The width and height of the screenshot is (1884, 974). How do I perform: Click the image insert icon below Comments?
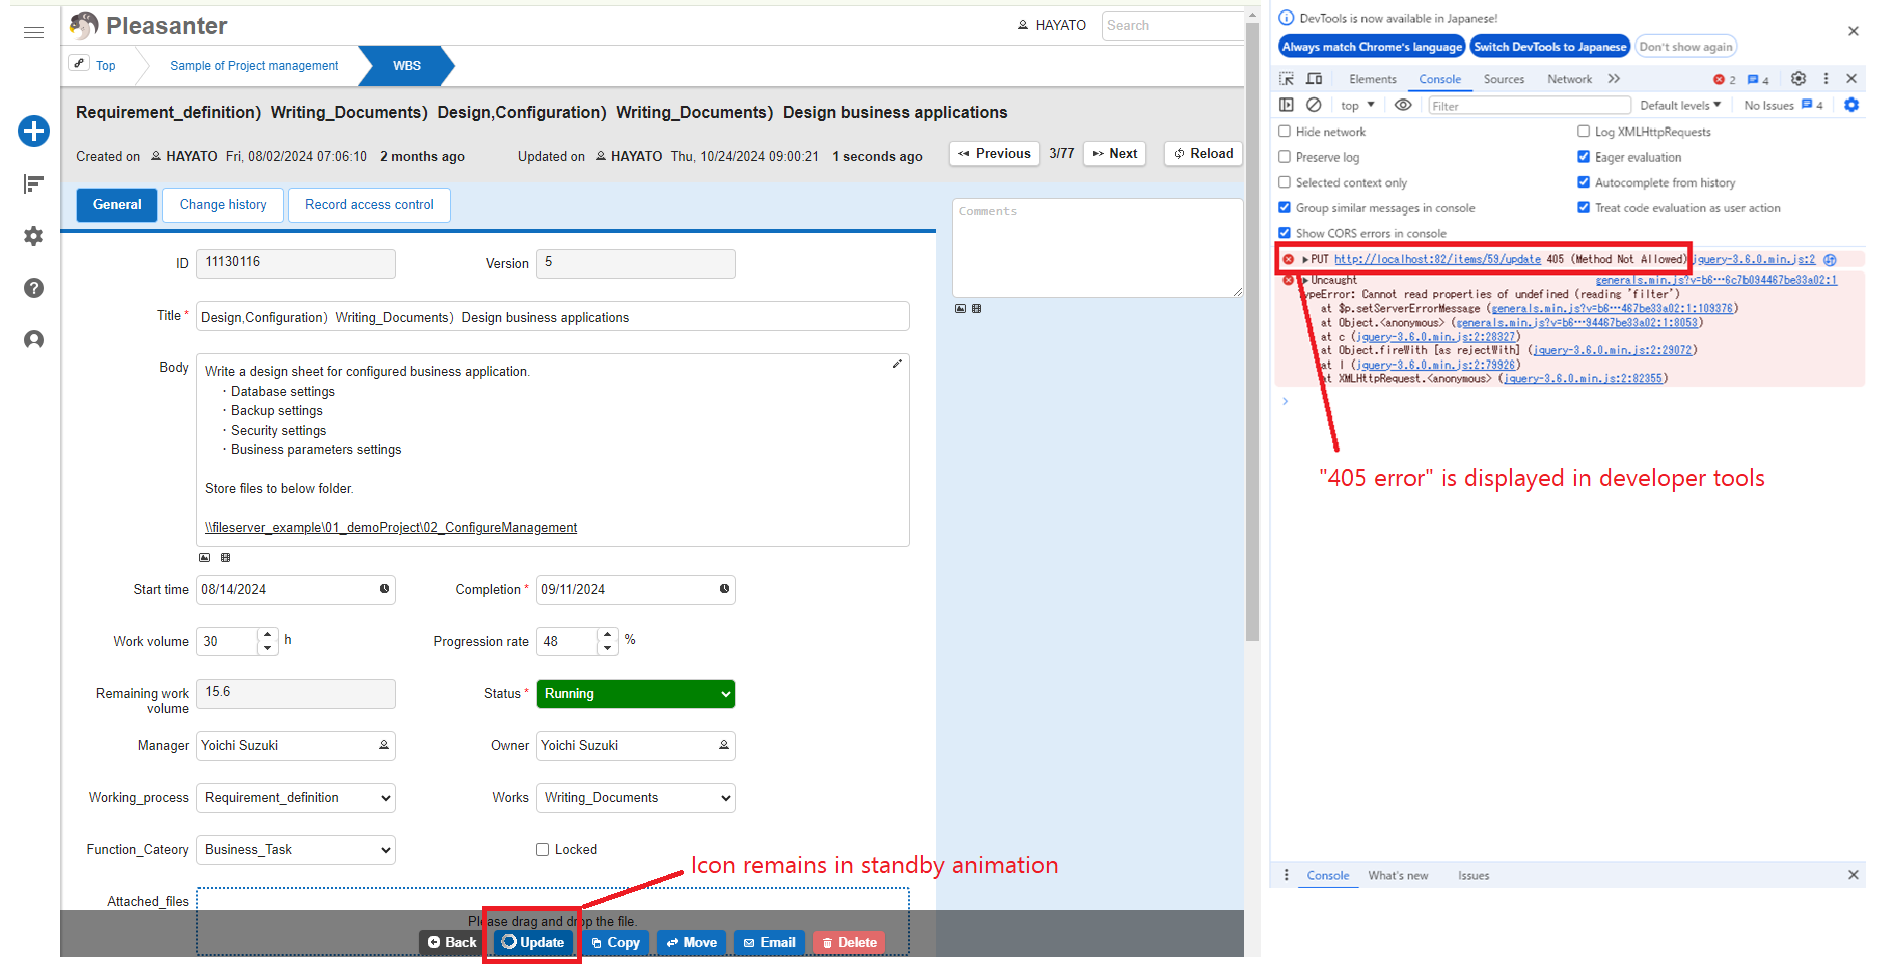(x=961, y=309)
